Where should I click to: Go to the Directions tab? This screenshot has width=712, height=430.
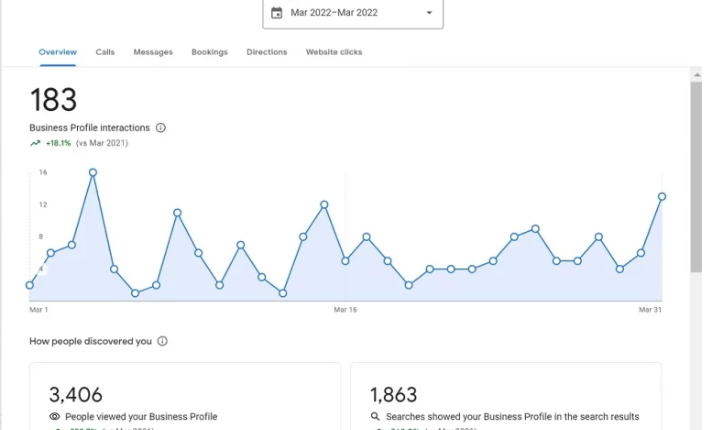click(x=267, y=52)
